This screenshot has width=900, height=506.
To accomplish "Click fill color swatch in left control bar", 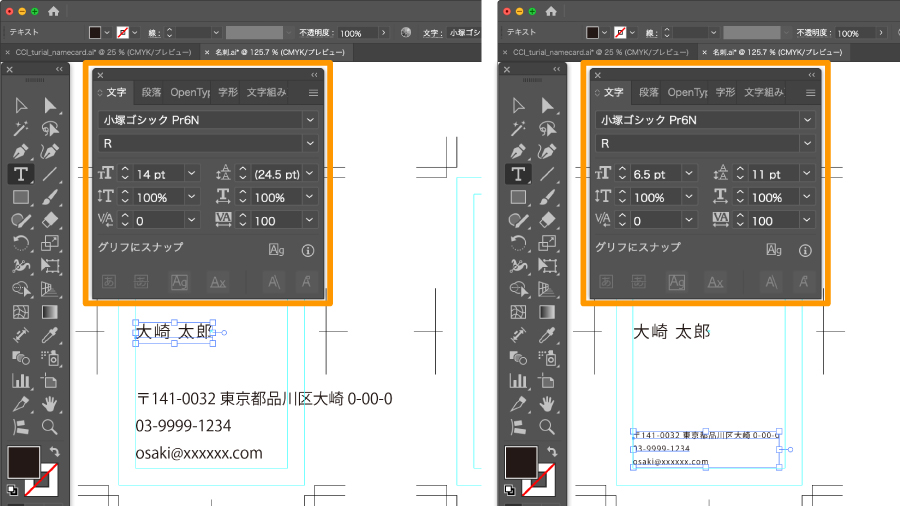I will tap(95, 33).
